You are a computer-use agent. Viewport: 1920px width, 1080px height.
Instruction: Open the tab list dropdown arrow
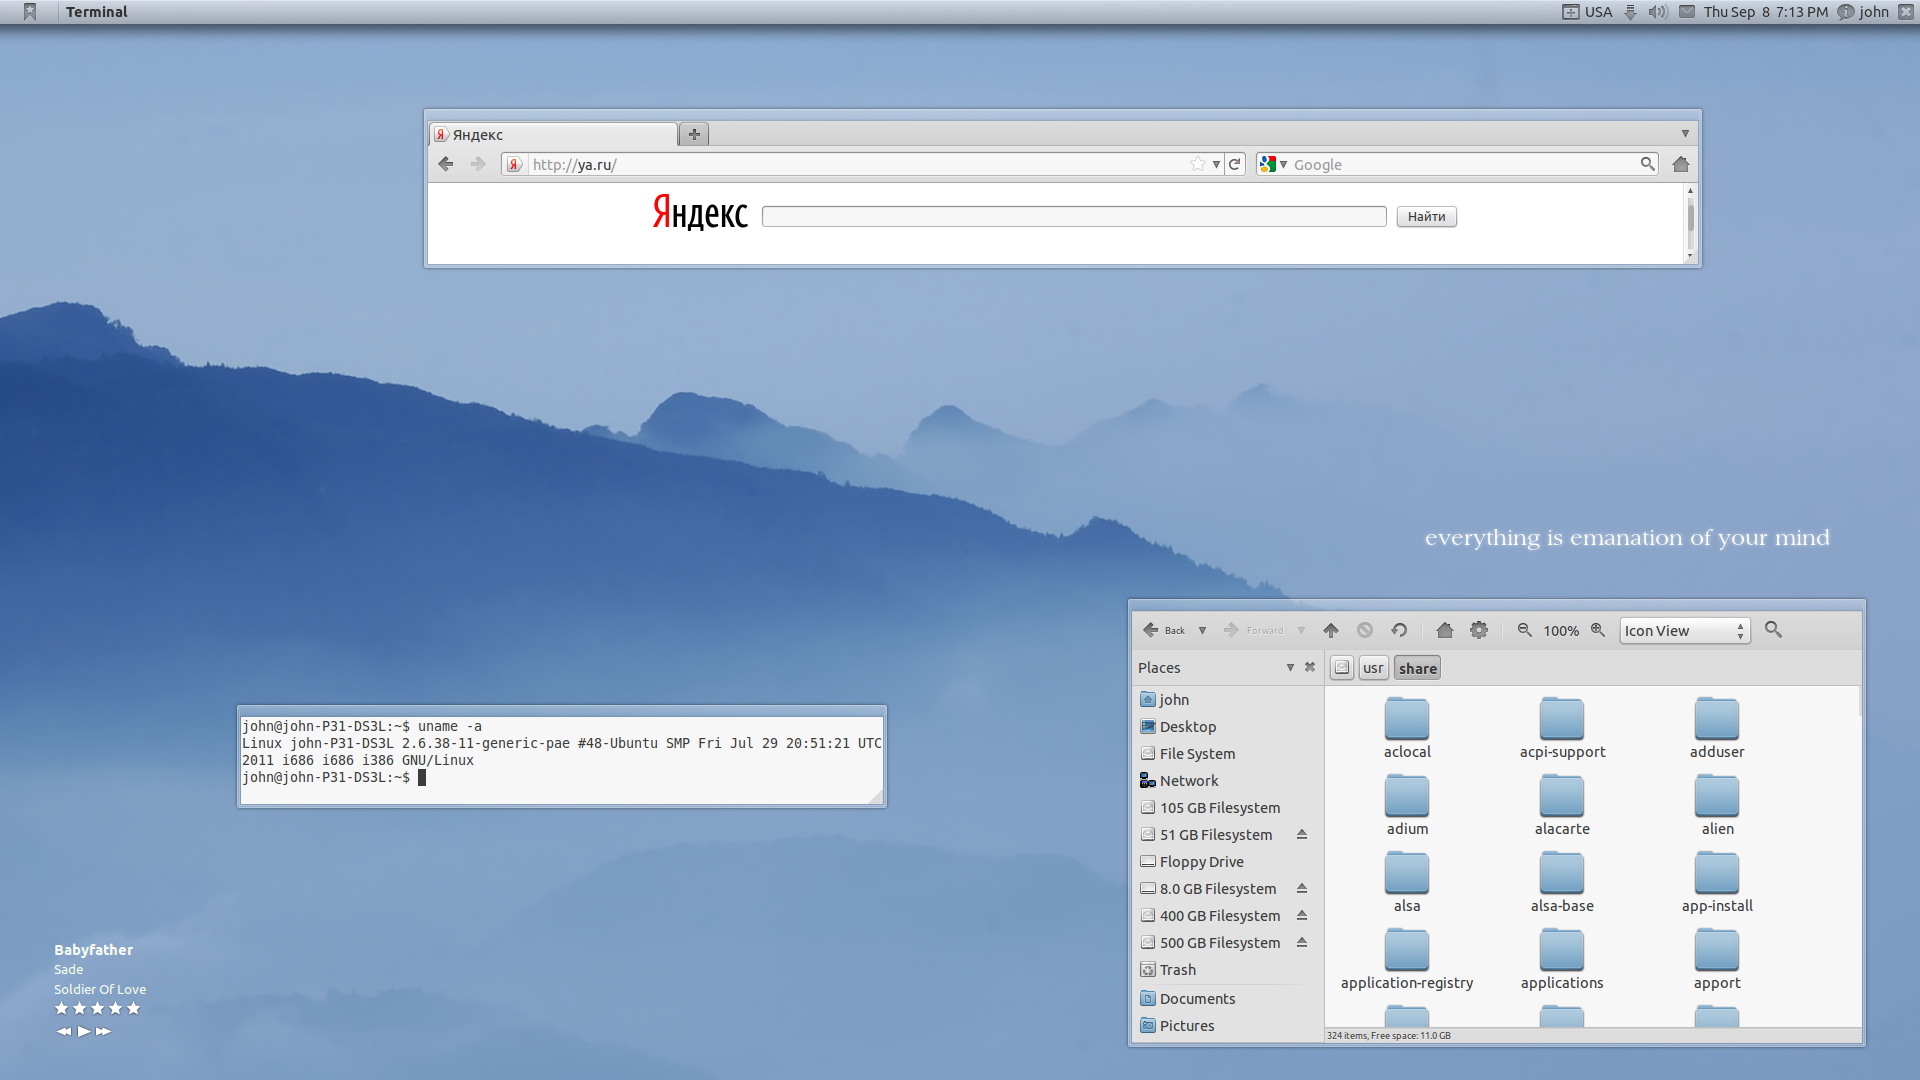tap(1685, 133)
